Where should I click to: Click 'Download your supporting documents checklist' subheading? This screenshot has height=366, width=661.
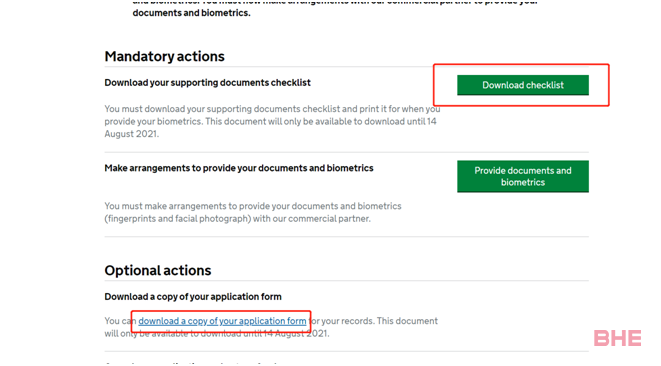tap(207, 83)
